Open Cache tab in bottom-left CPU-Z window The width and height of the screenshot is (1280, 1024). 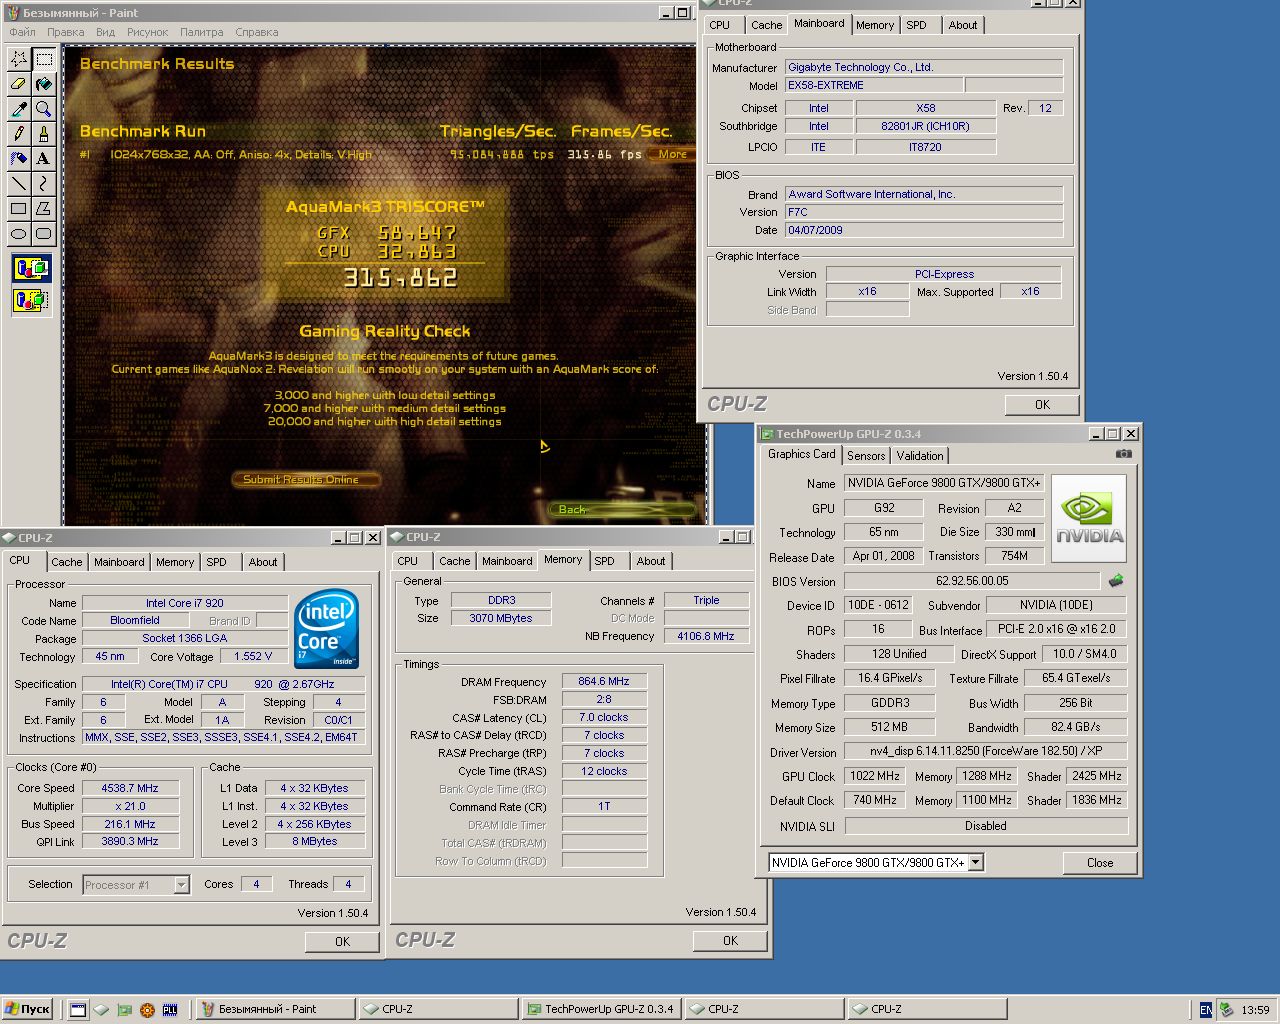(x=67, y=562)
